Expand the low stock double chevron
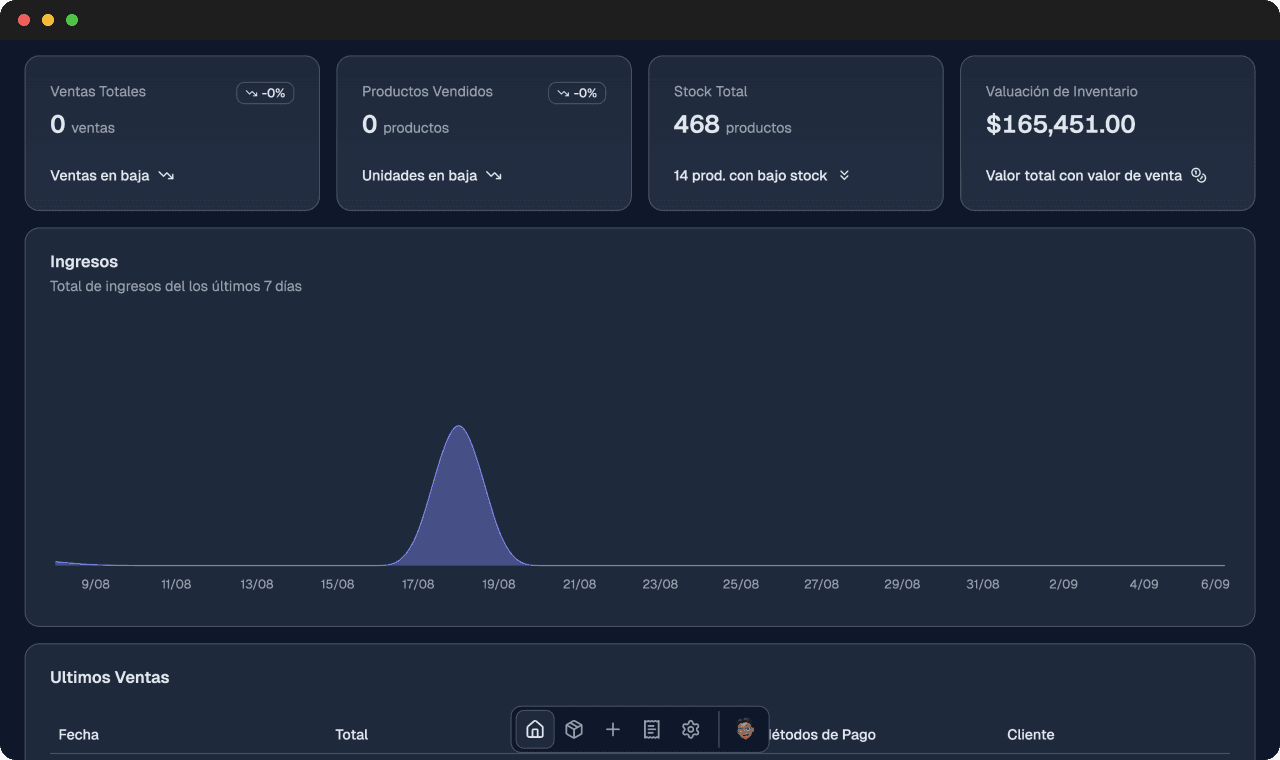The width and height of the screenshot is (1280, 760). tap(844, 176)
